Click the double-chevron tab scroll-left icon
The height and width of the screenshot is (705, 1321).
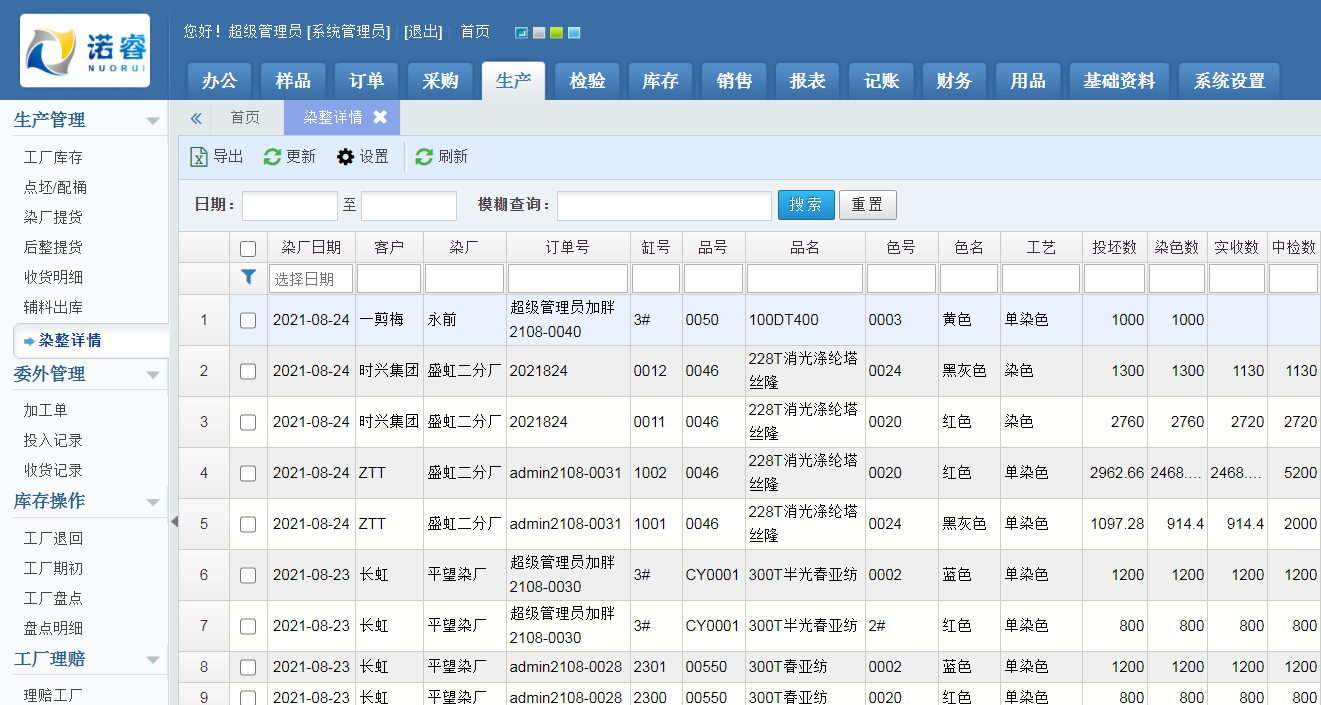click(x=196, y=118)
